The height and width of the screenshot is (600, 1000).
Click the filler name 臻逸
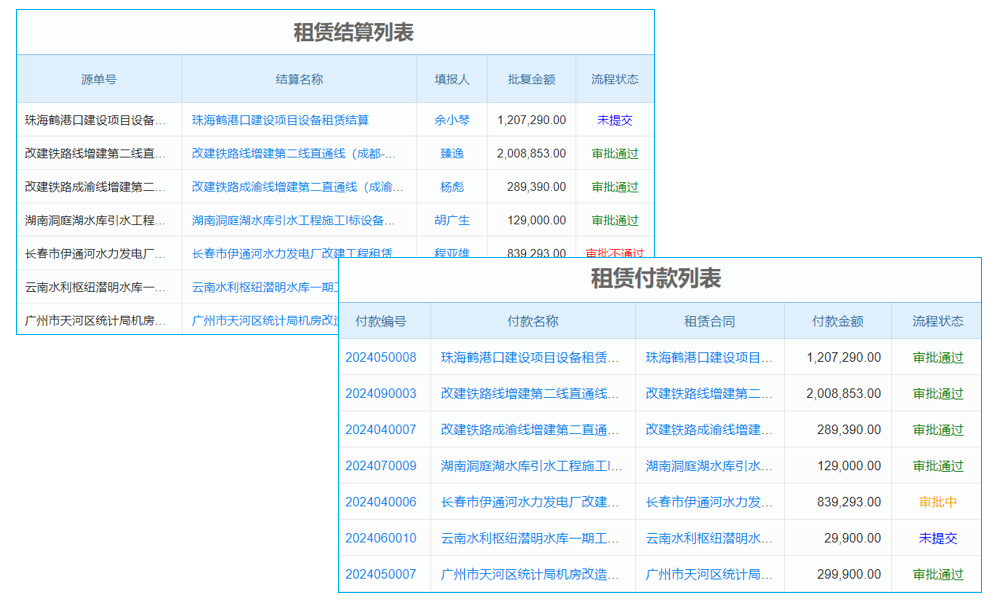pyautogui.click(x=451, y=154)
